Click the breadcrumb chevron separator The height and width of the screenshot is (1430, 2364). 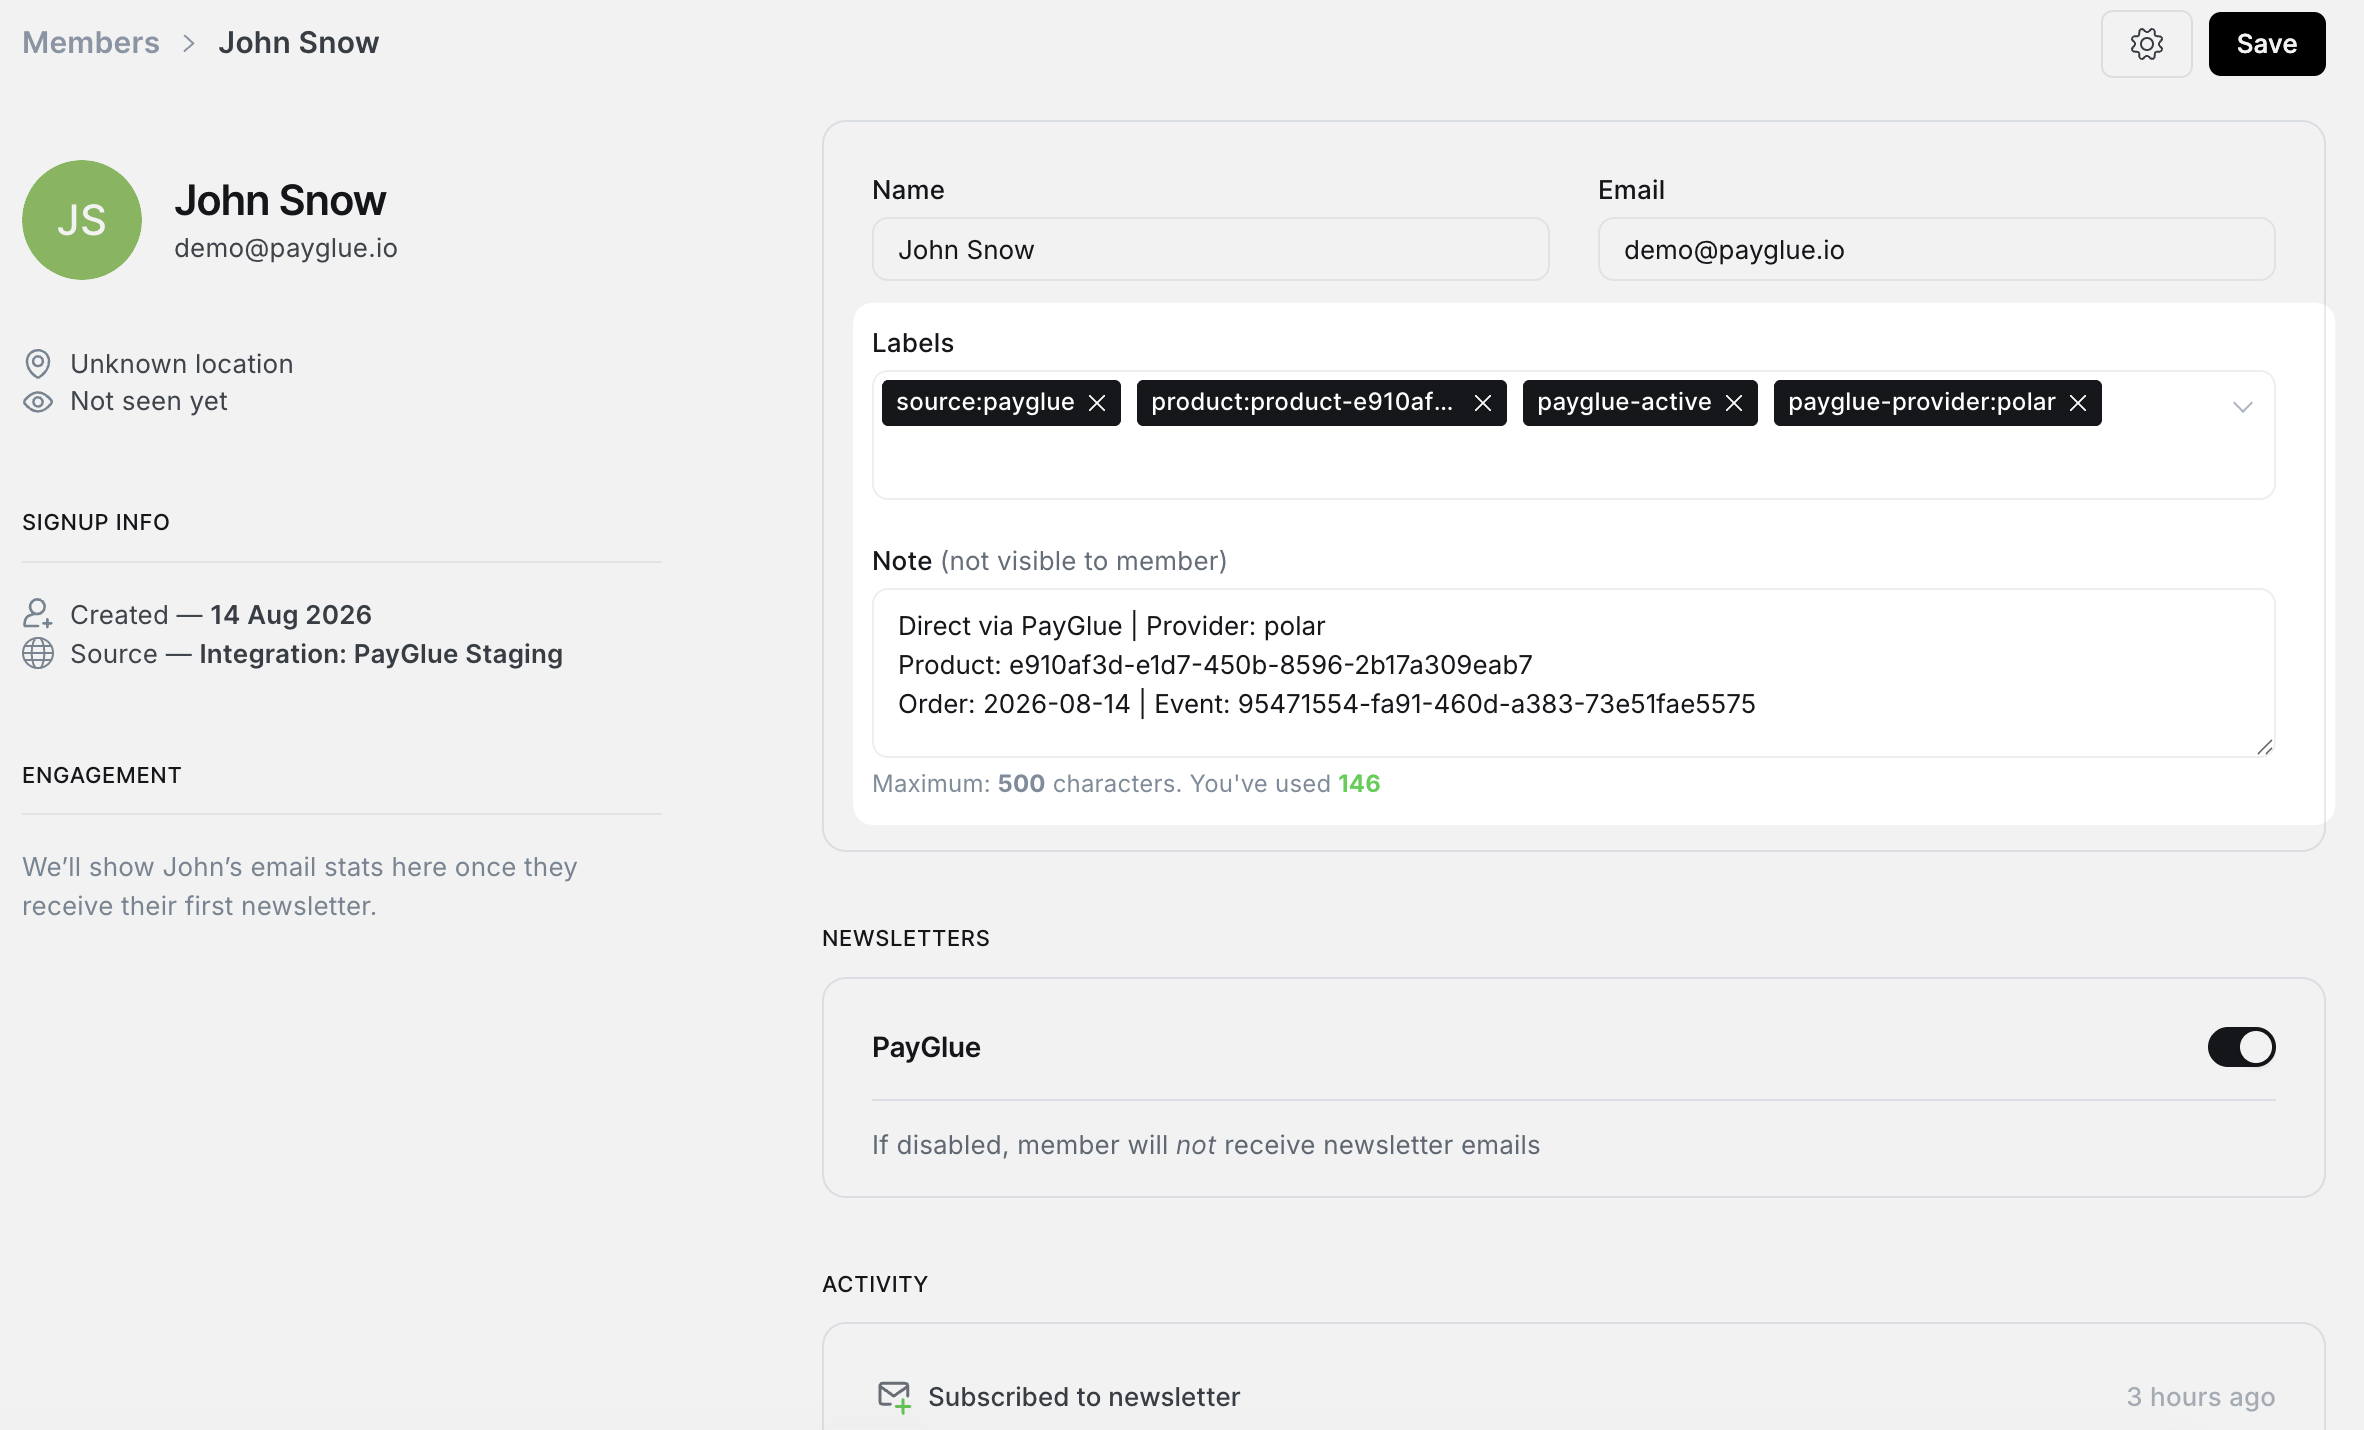(189, 44)
